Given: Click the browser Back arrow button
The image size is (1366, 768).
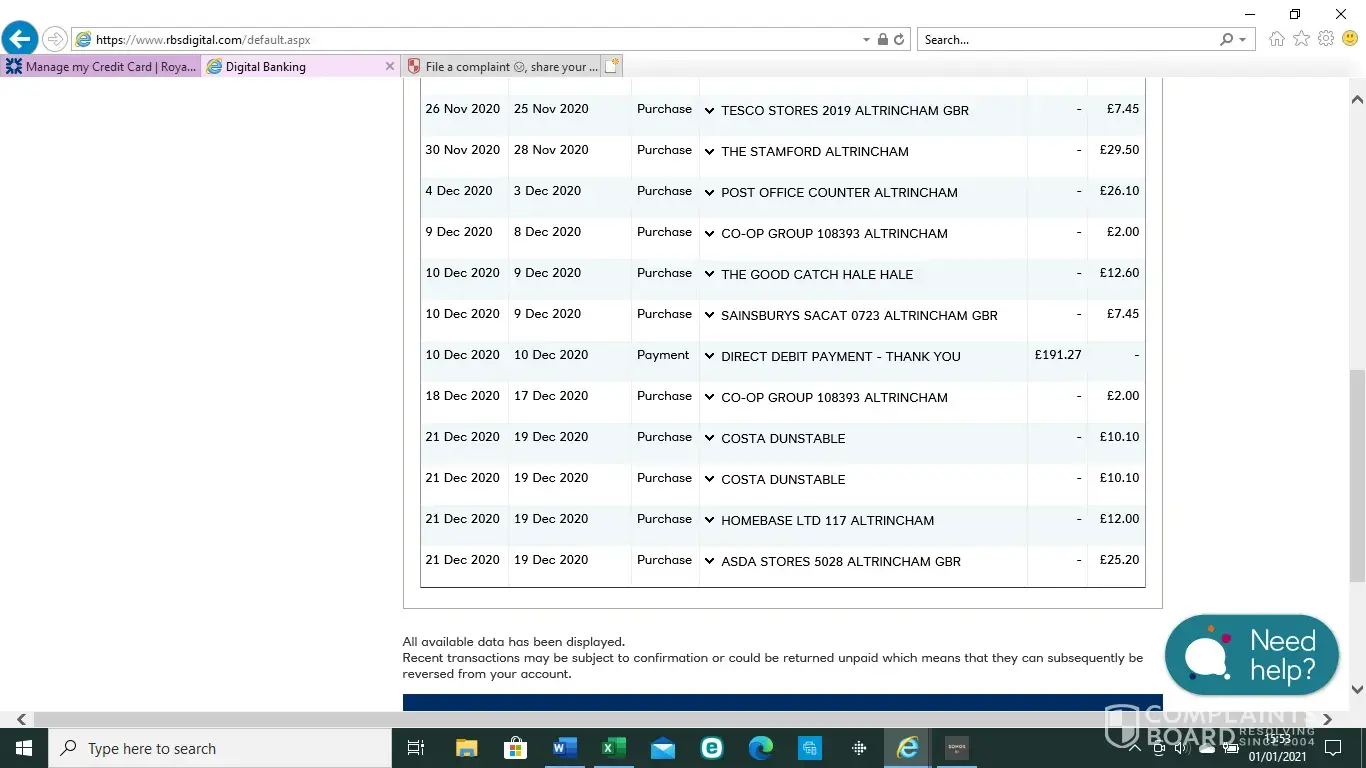Looking at the screenshot, I should pos(19,39).
